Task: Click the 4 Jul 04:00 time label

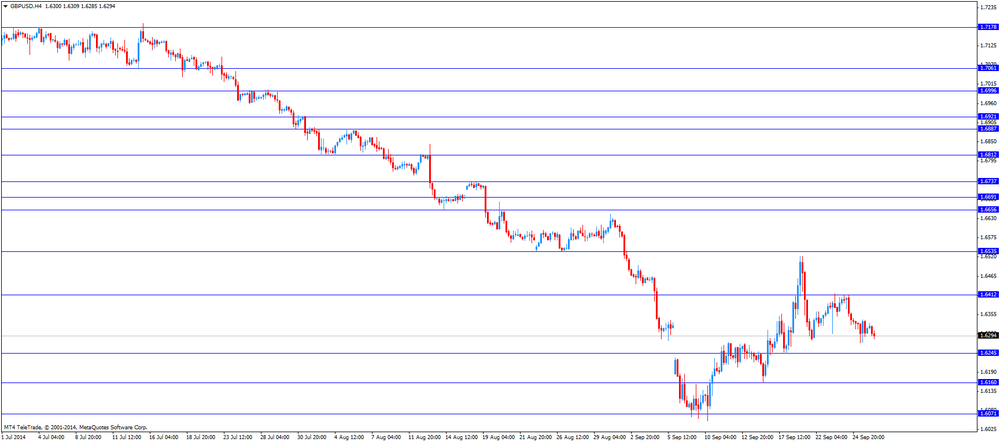Action: [x=50, y=438]
